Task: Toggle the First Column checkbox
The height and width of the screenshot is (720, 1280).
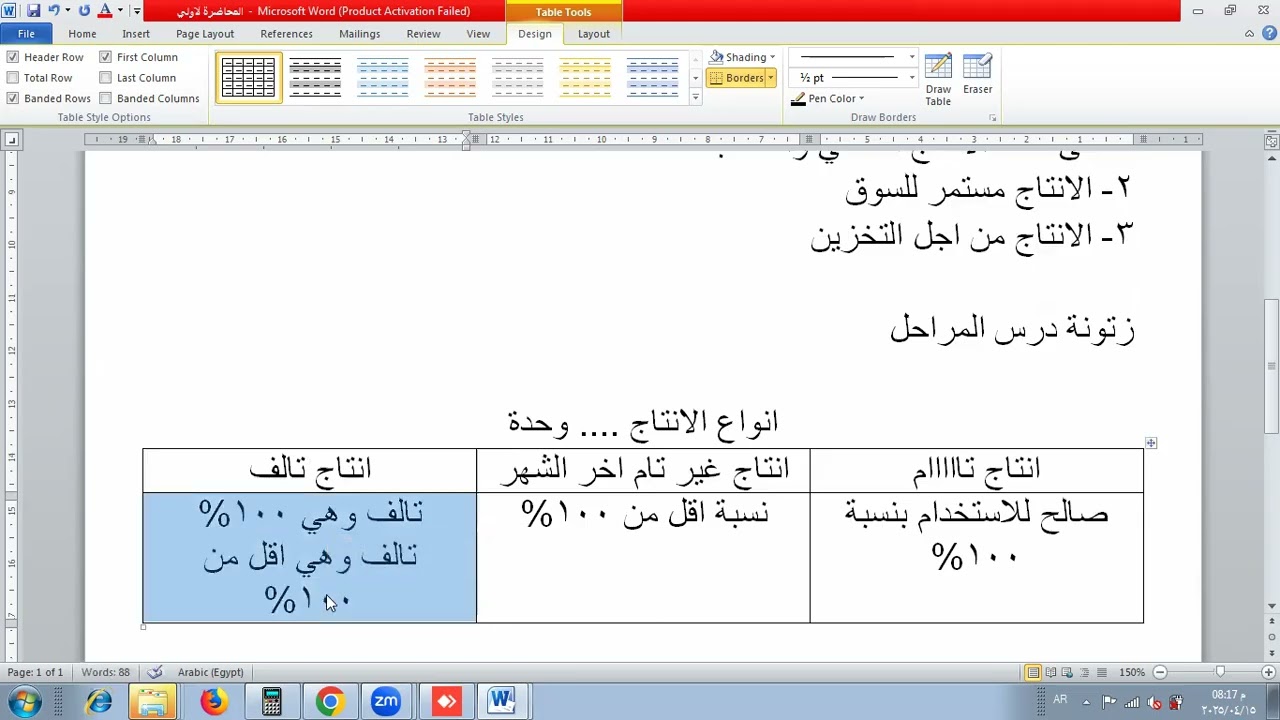Action: pyautogui.click(x=105, y=57)
